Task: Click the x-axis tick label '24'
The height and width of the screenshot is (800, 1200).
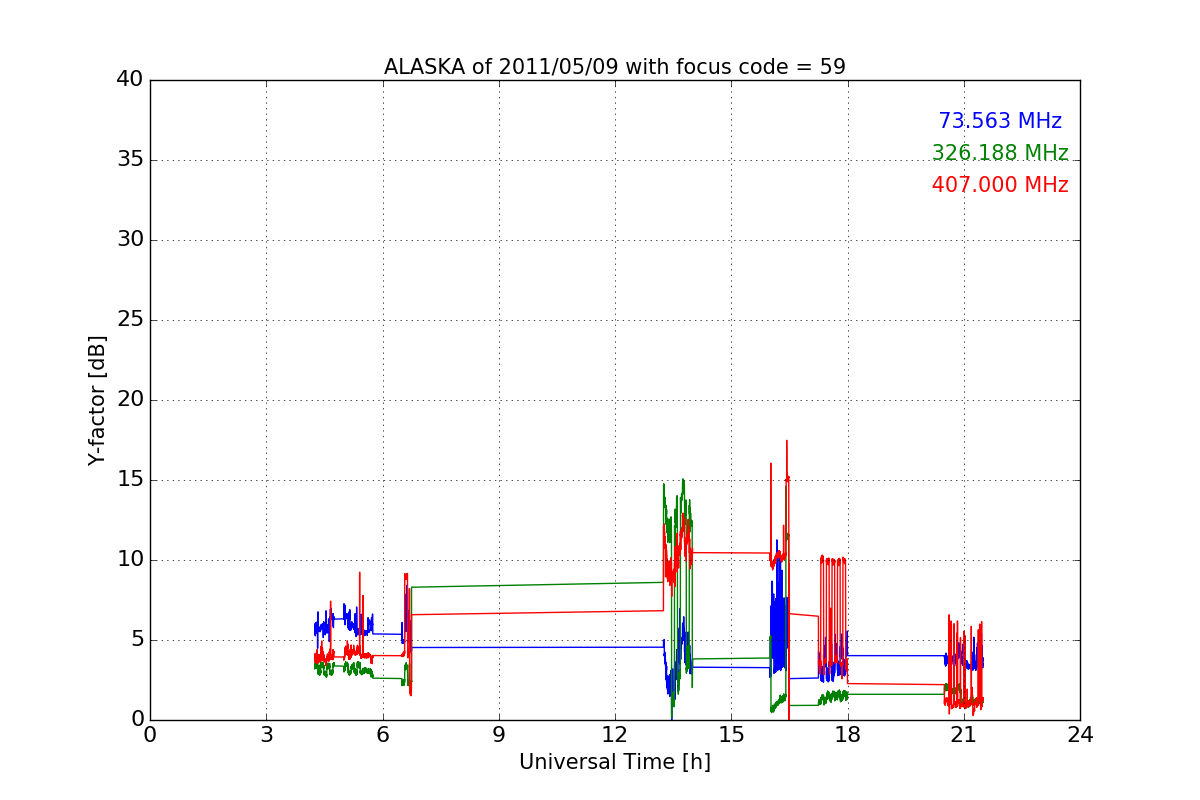Action: click(1080, 735)
